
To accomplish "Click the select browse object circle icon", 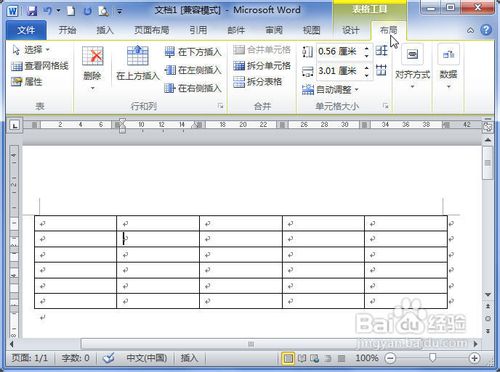I will (x=488, y=319).
